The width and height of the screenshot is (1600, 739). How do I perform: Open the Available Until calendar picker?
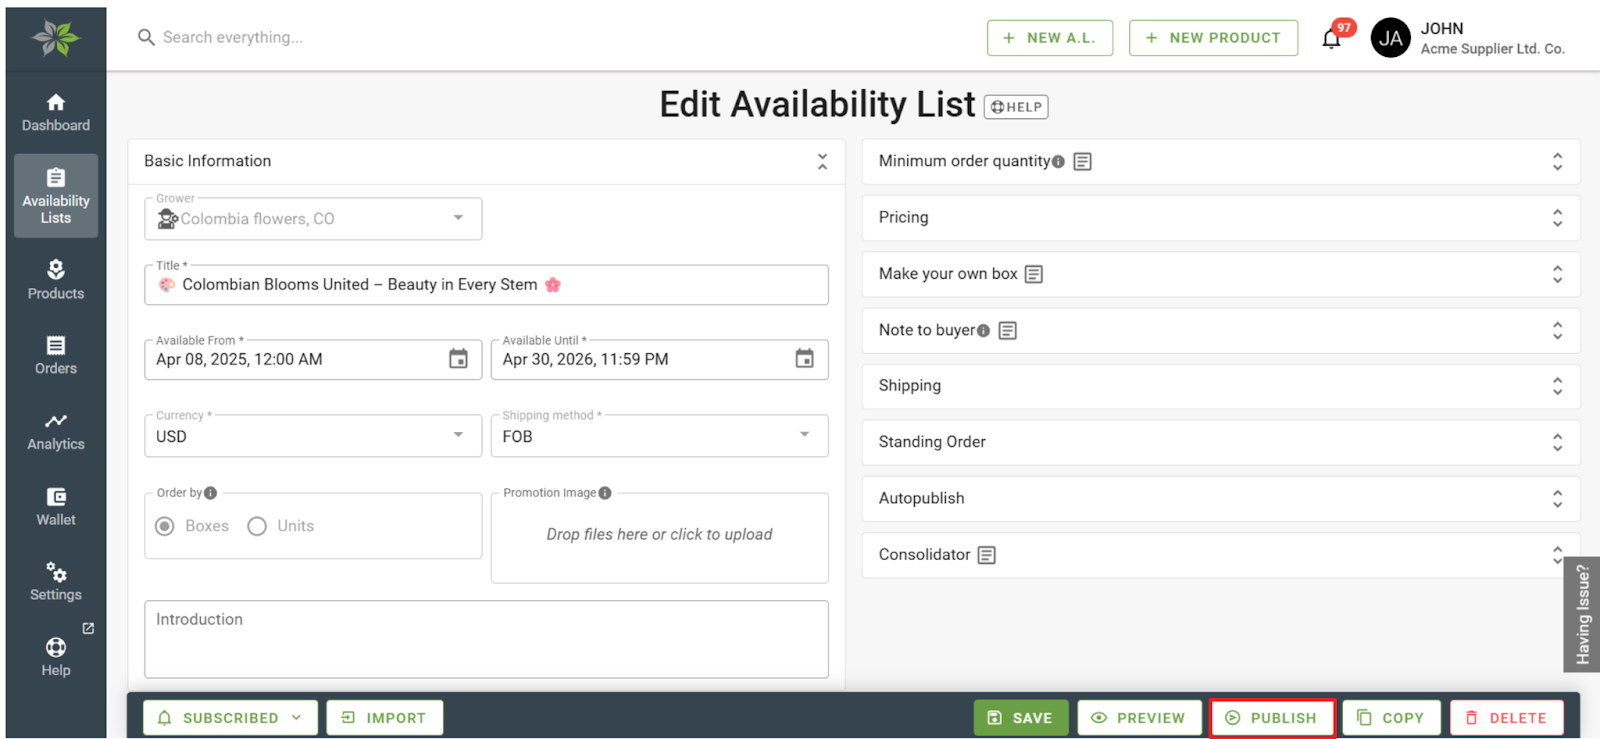[804, 359]
